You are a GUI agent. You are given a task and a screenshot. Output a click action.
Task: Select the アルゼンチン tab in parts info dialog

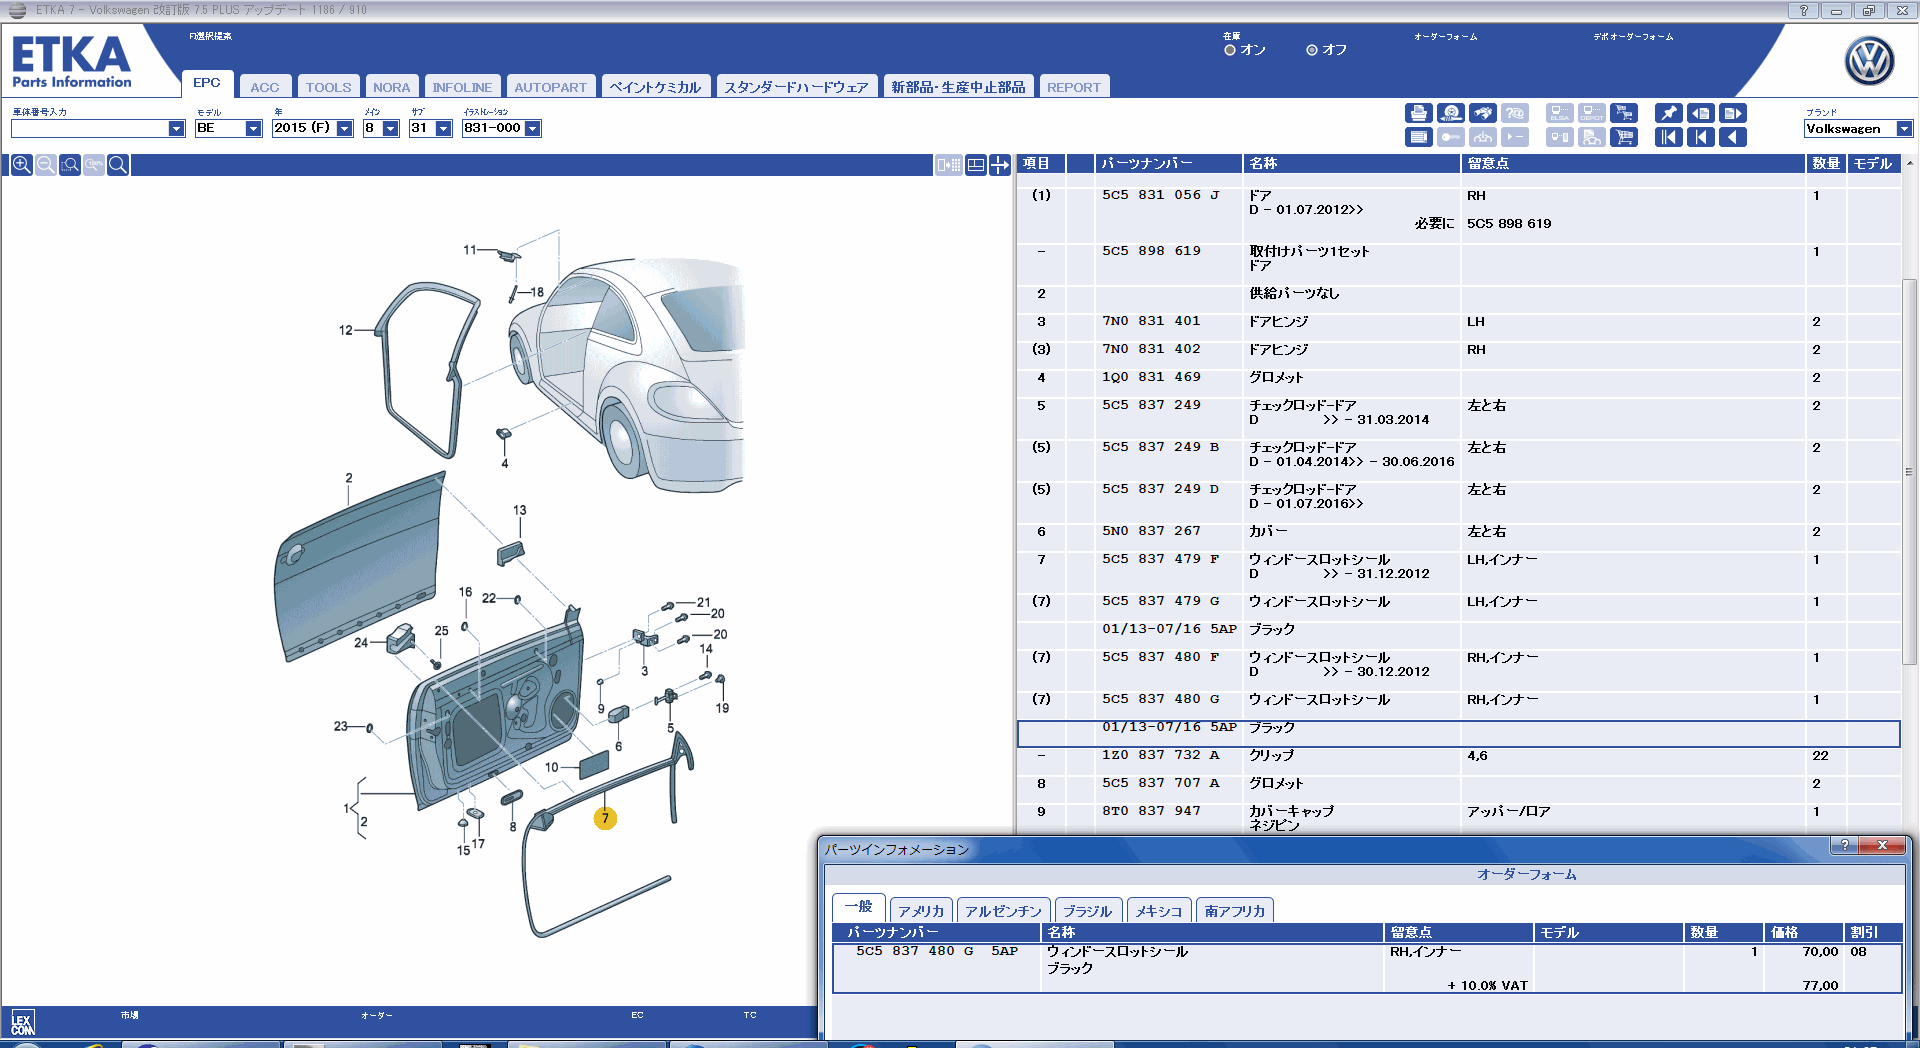(1003, 911)
